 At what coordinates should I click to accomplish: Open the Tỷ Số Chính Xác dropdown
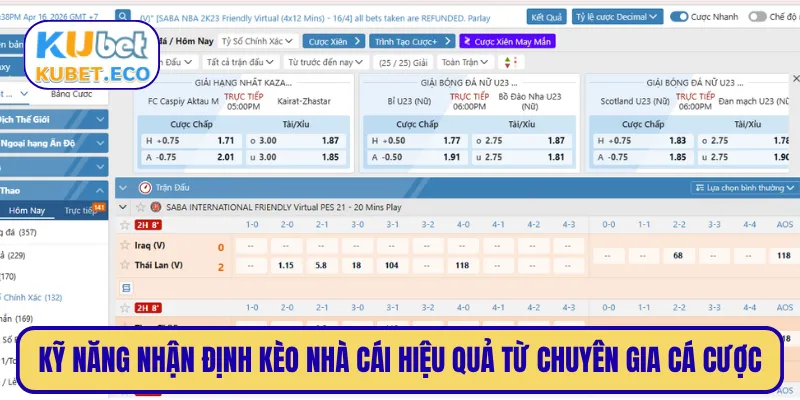(258, 41)
